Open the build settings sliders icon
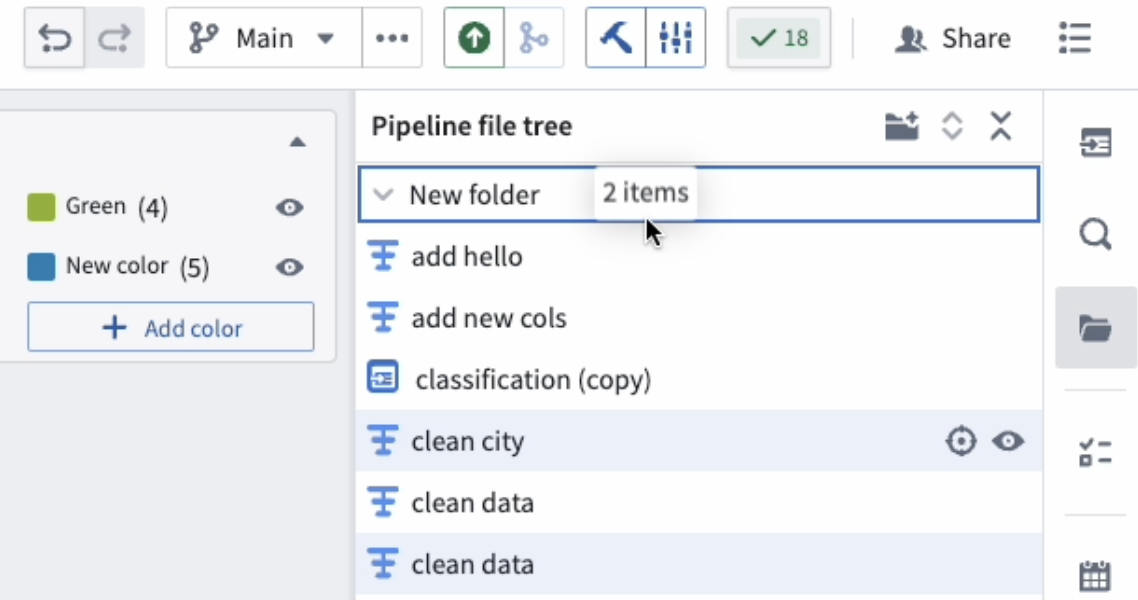This screenshot has width=1138, height=600. (676, 38)
